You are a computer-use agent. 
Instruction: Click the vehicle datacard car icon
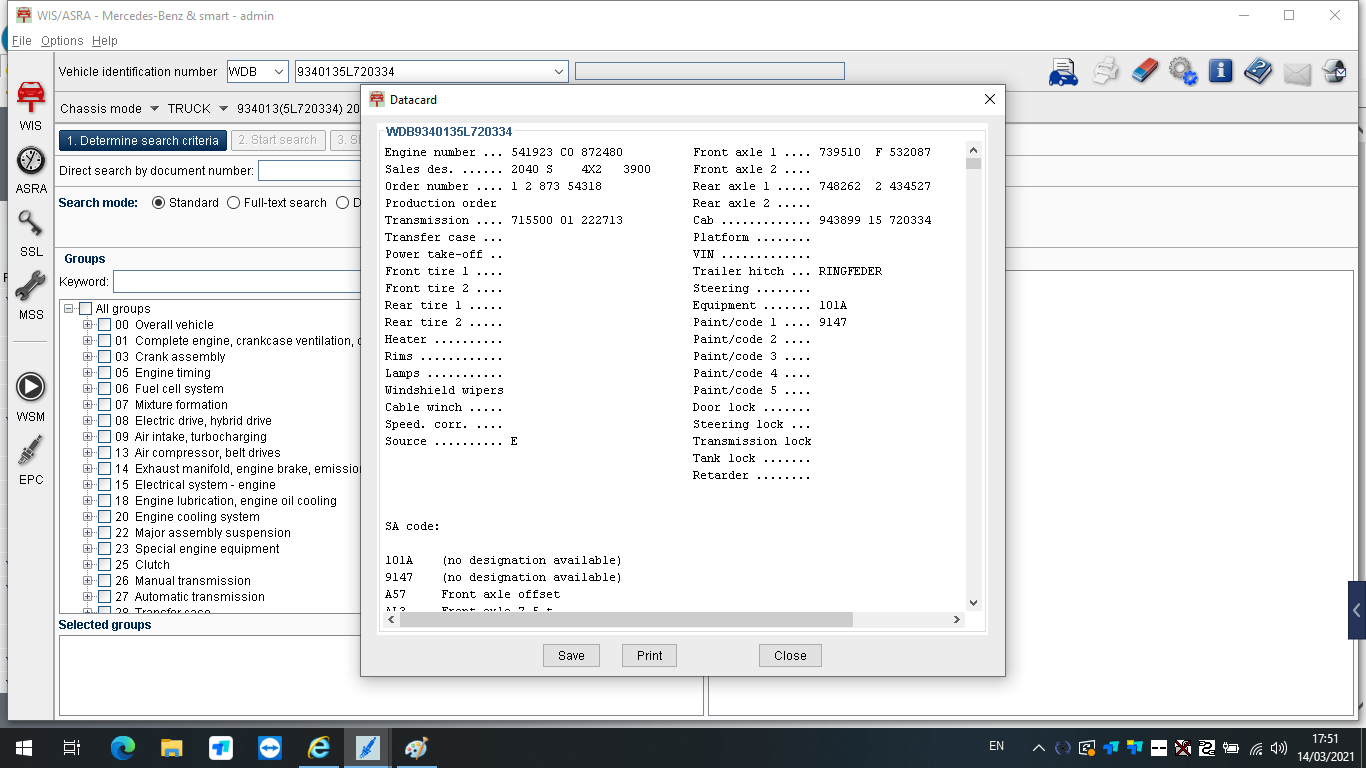1063,72
